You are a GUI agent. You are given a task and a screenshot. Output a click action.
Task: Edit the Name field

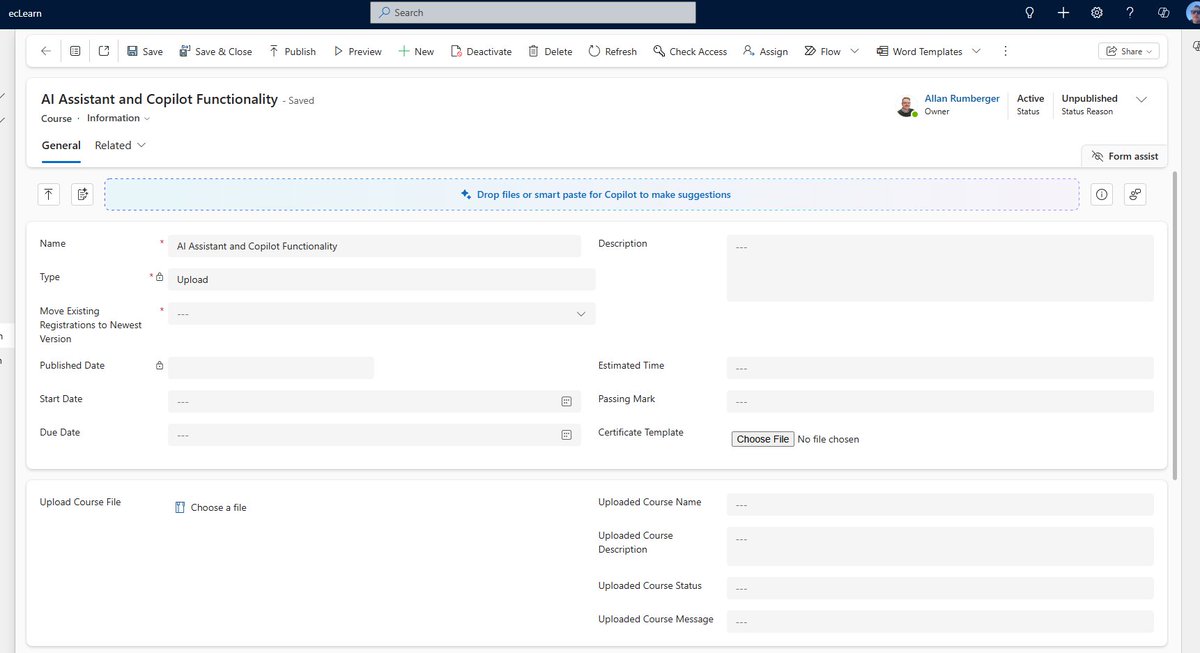point(374,246)
